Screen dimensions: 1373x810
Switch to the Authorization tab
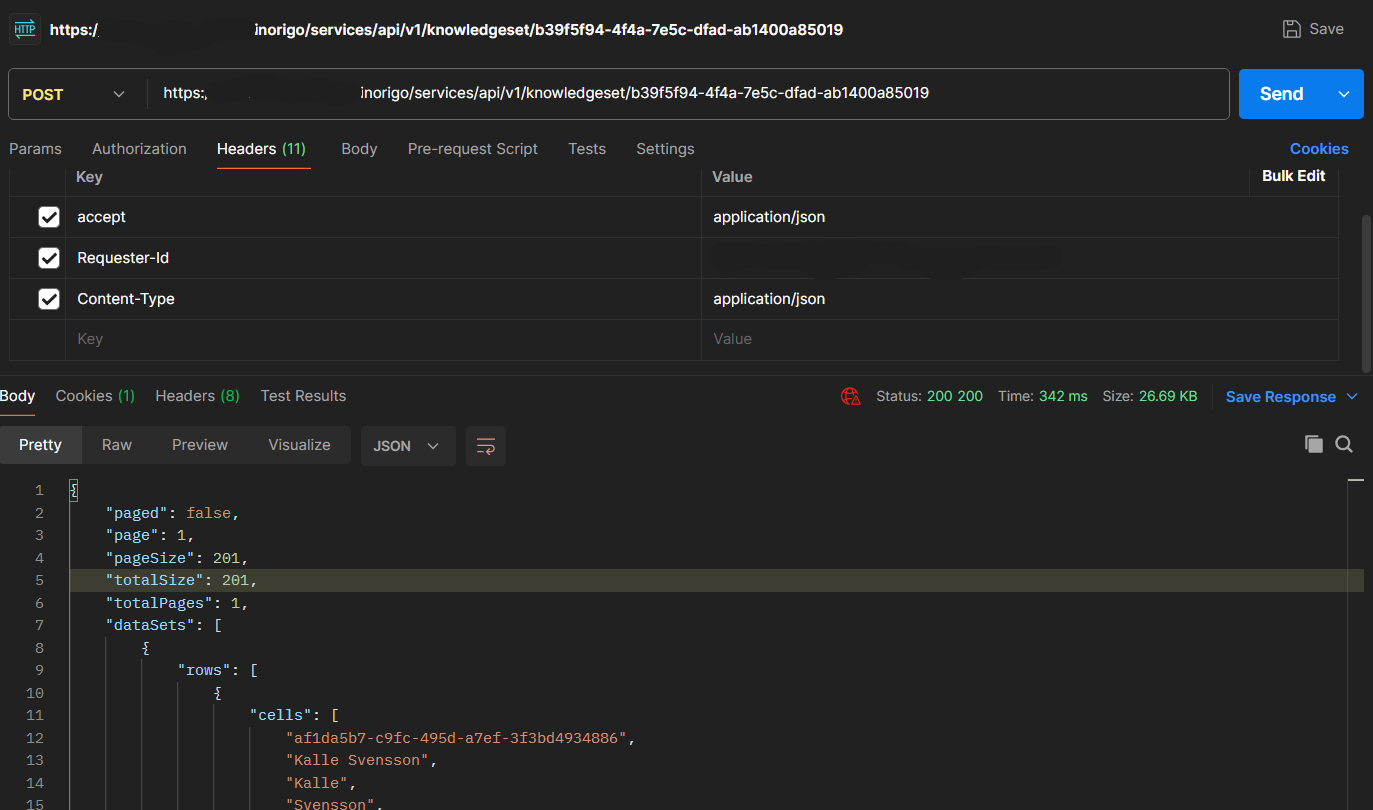[x=139, y=149]
